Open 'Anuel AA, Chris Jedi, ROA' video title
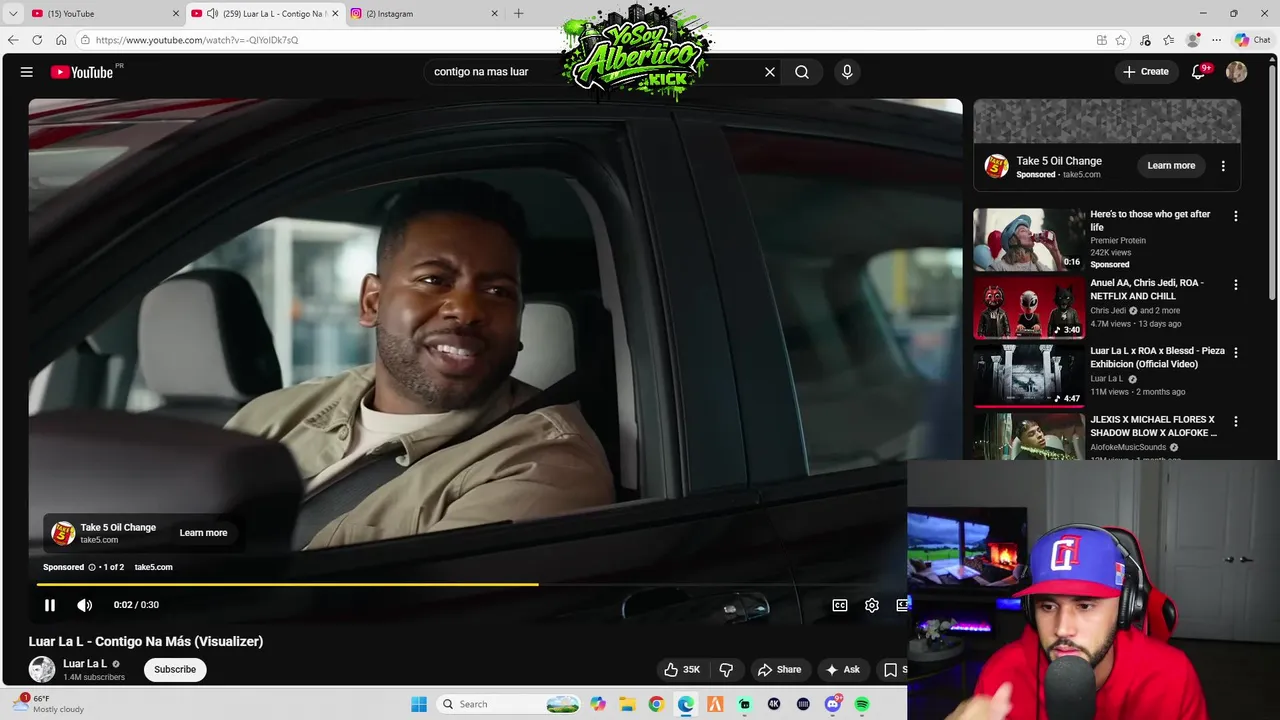Screen dimensions: 1280x720 (1147, 290)
